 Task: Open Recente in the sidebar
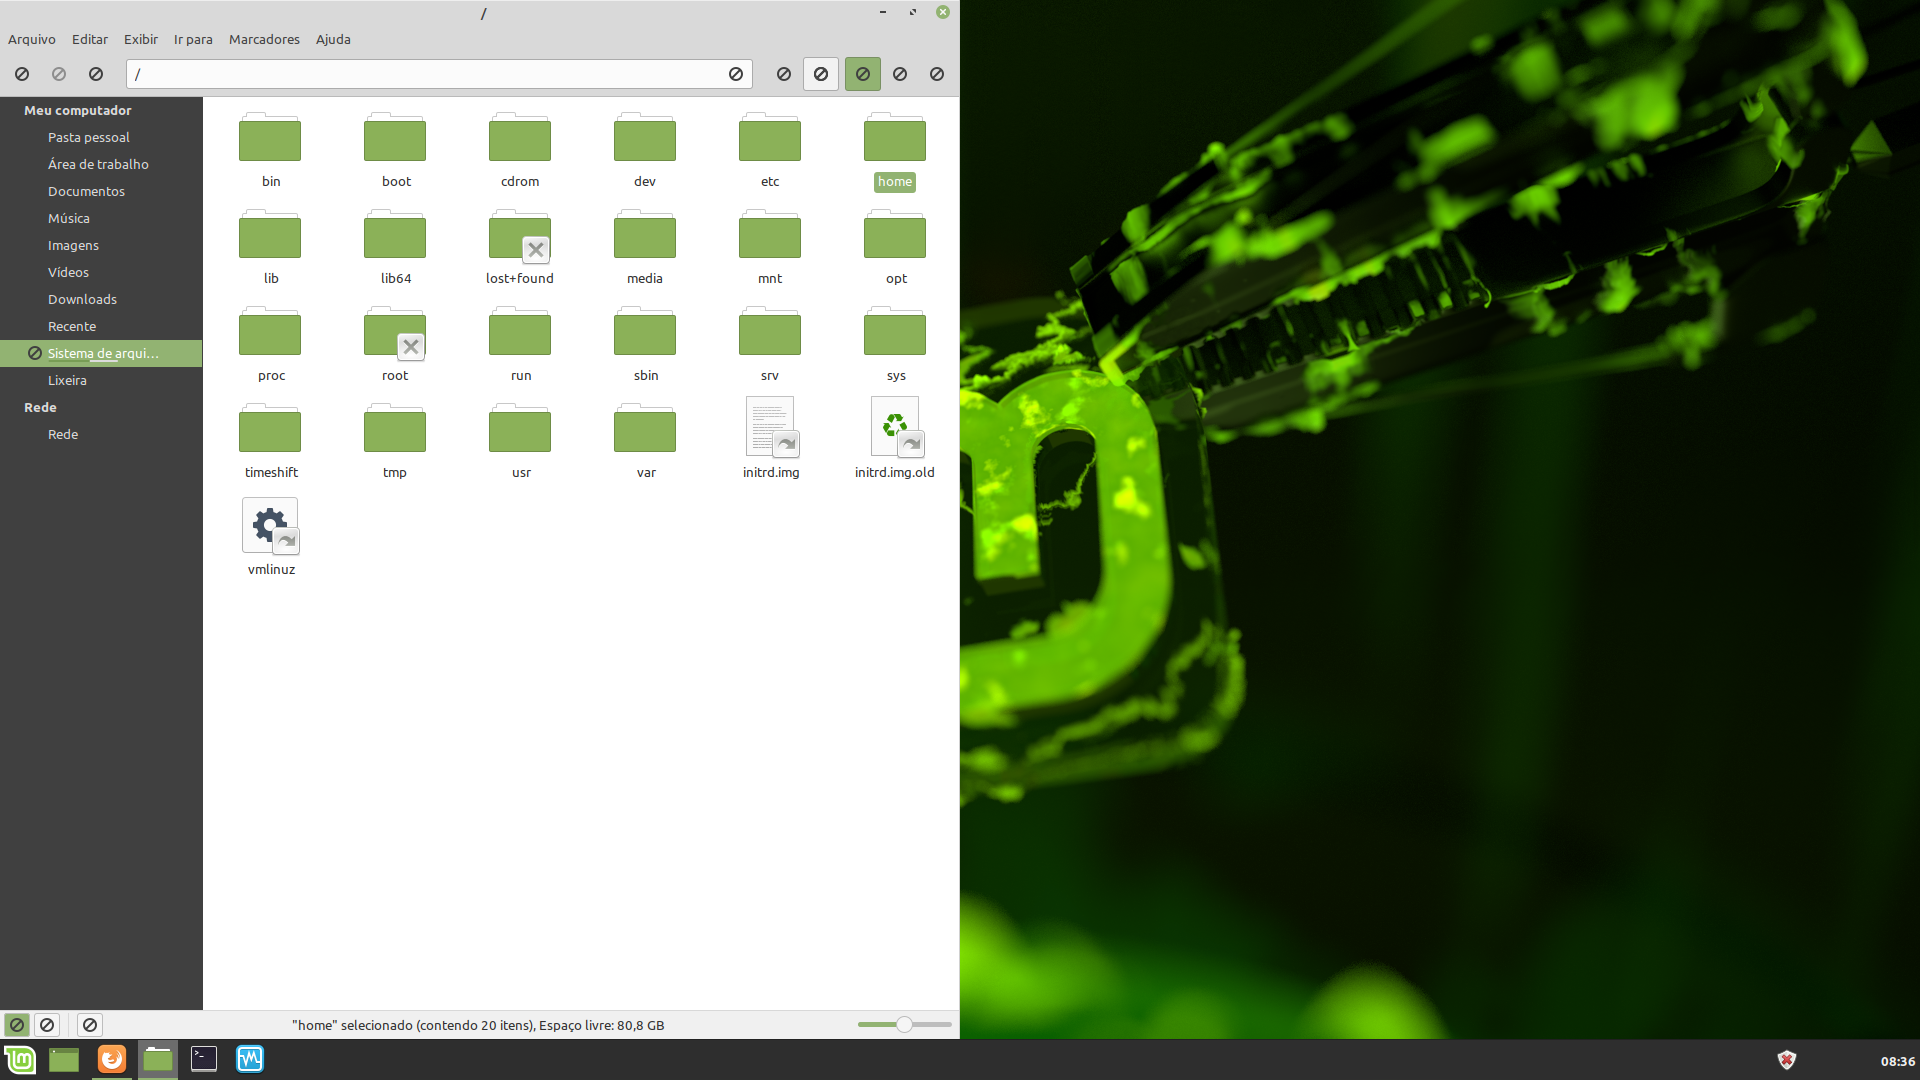(72, 326)
